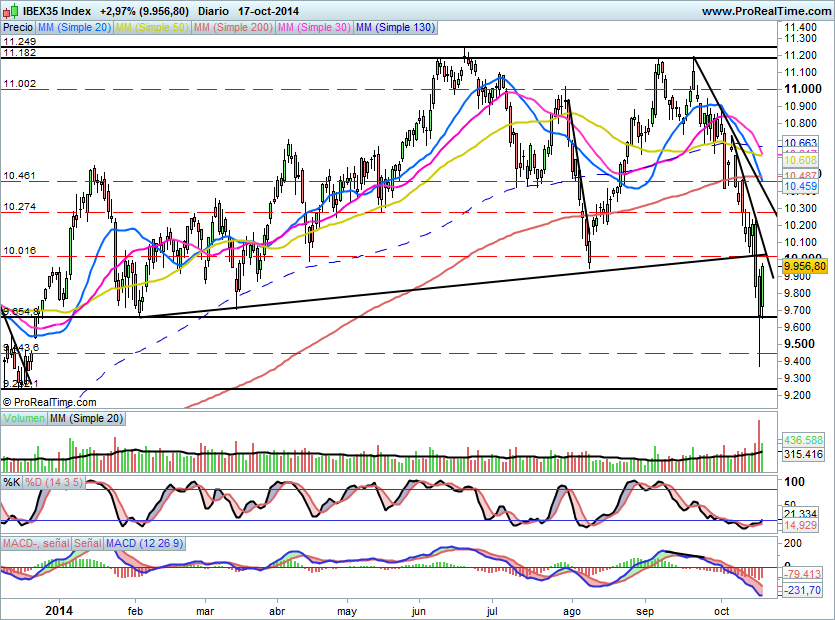Select the IBEX35 Index title
Image resolution: width=835 pixels, height=620 pixels.
(x=57, y=11)
